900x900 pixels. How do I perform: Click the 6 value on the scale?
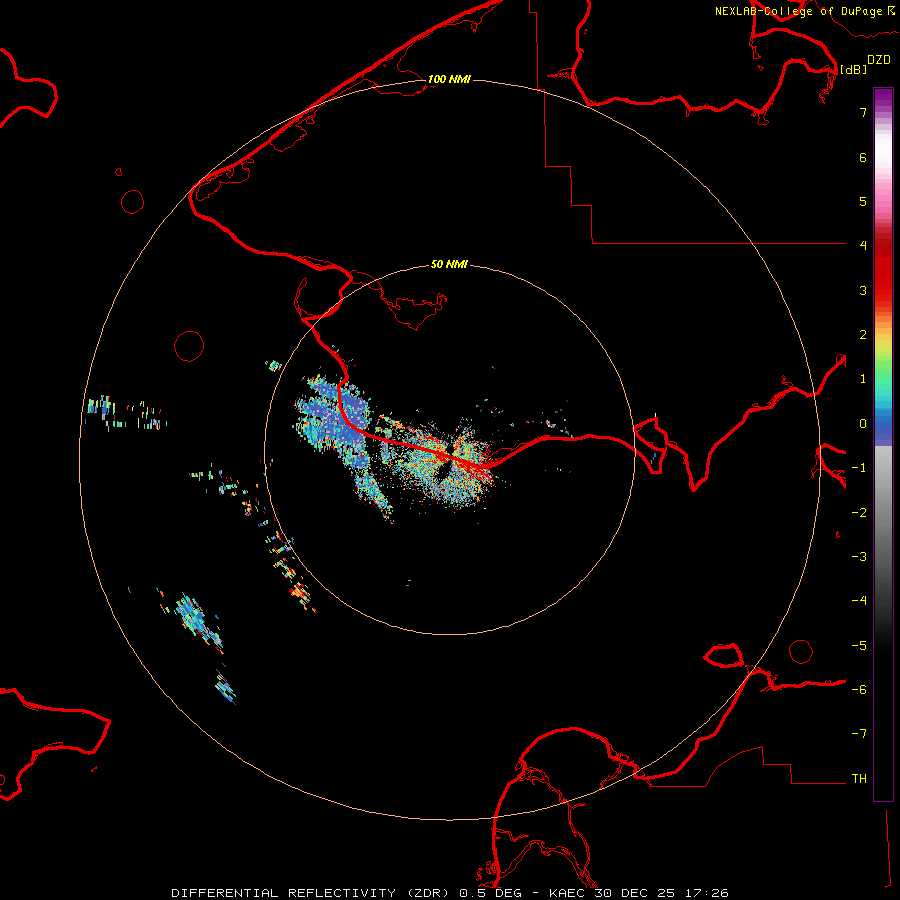coord(863,157)
